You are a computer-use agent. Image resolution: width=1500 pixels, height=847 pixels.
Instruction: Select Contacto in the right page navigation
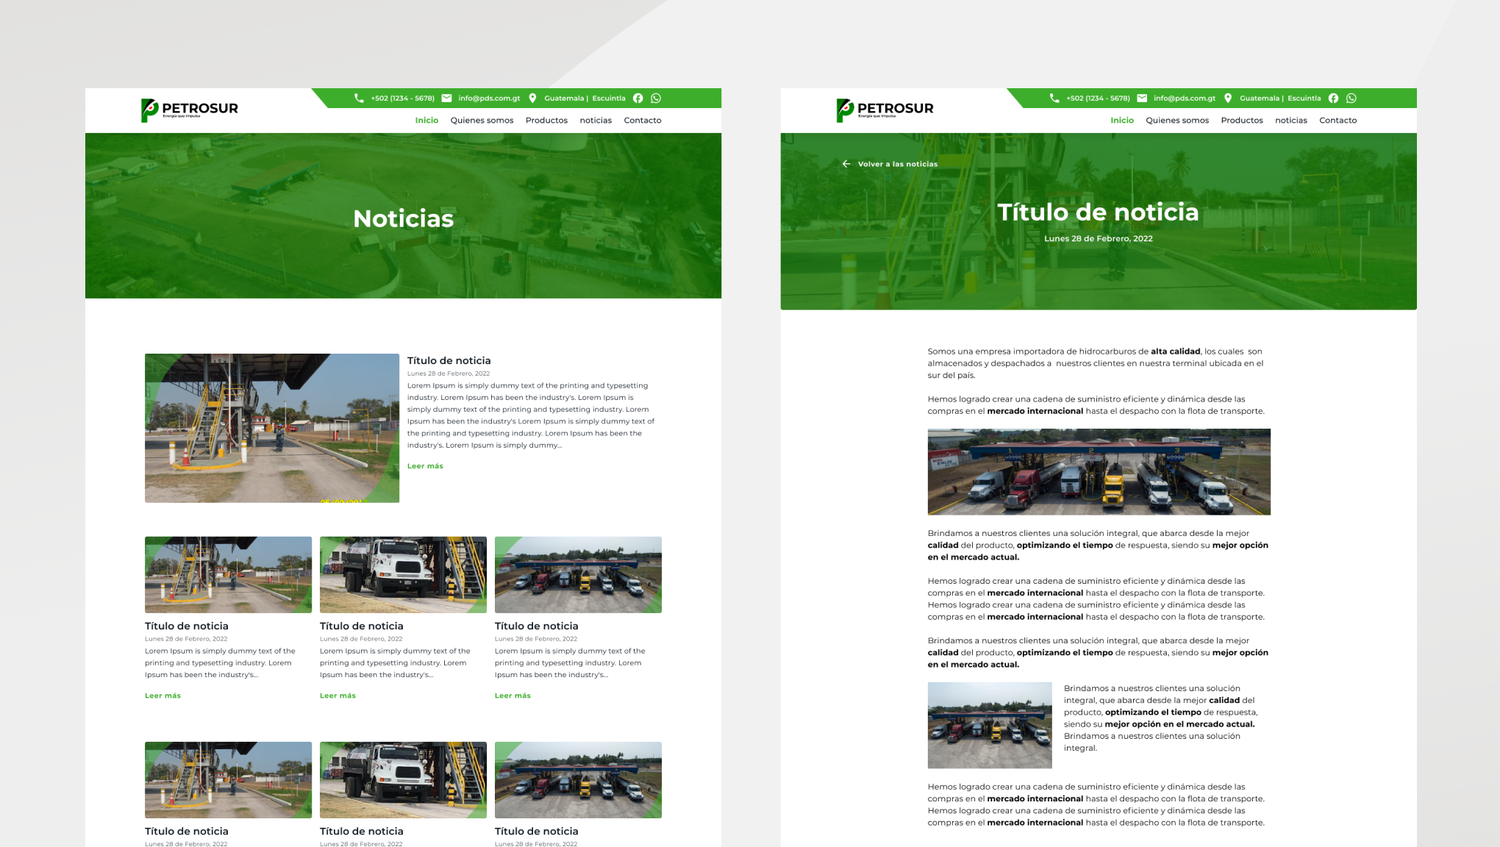(1338, 120)
